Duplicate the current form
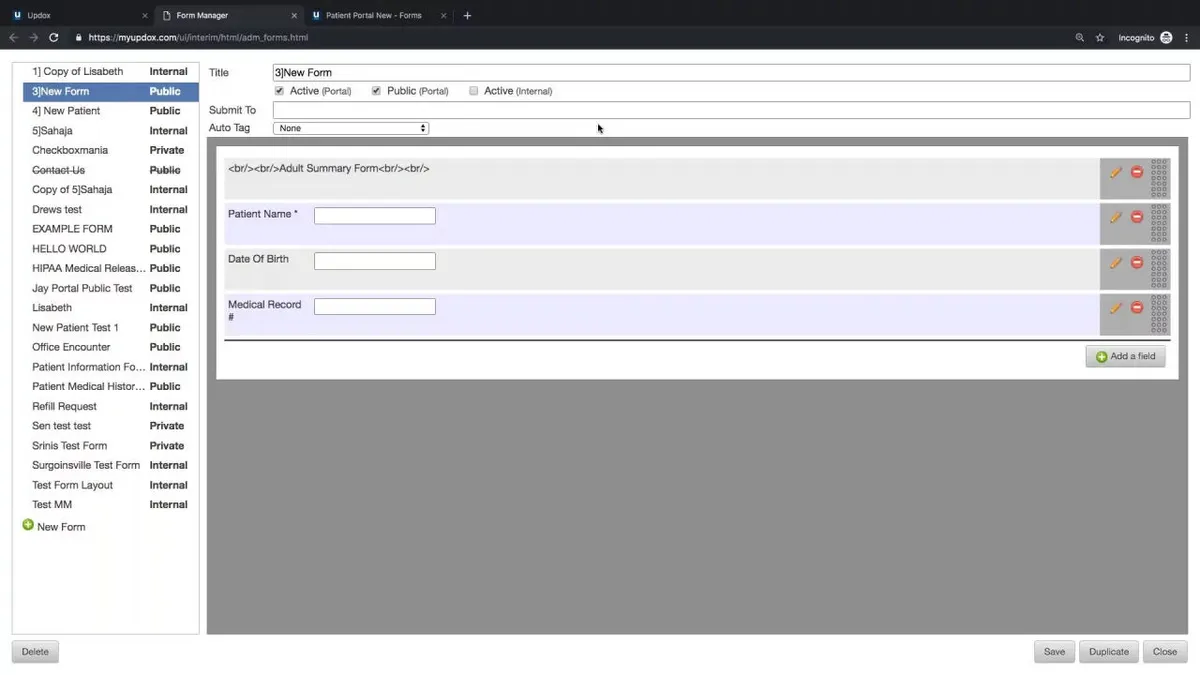1200x675 pixels. (1109, 651)
